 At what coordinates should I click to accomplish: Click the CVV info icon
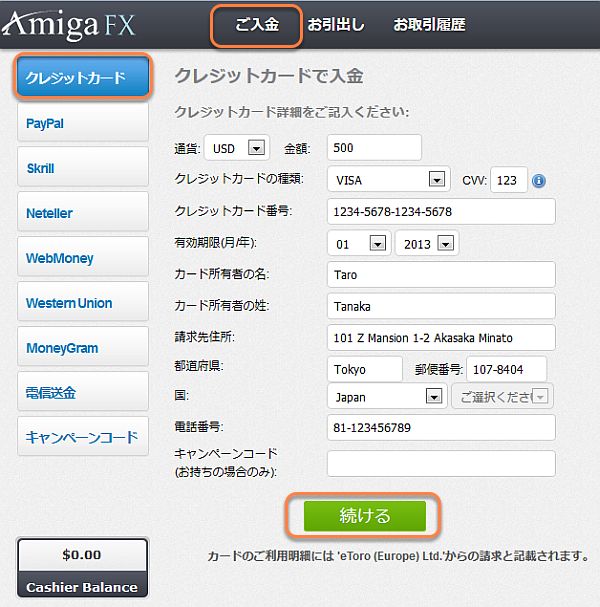[x=539, y=181]
